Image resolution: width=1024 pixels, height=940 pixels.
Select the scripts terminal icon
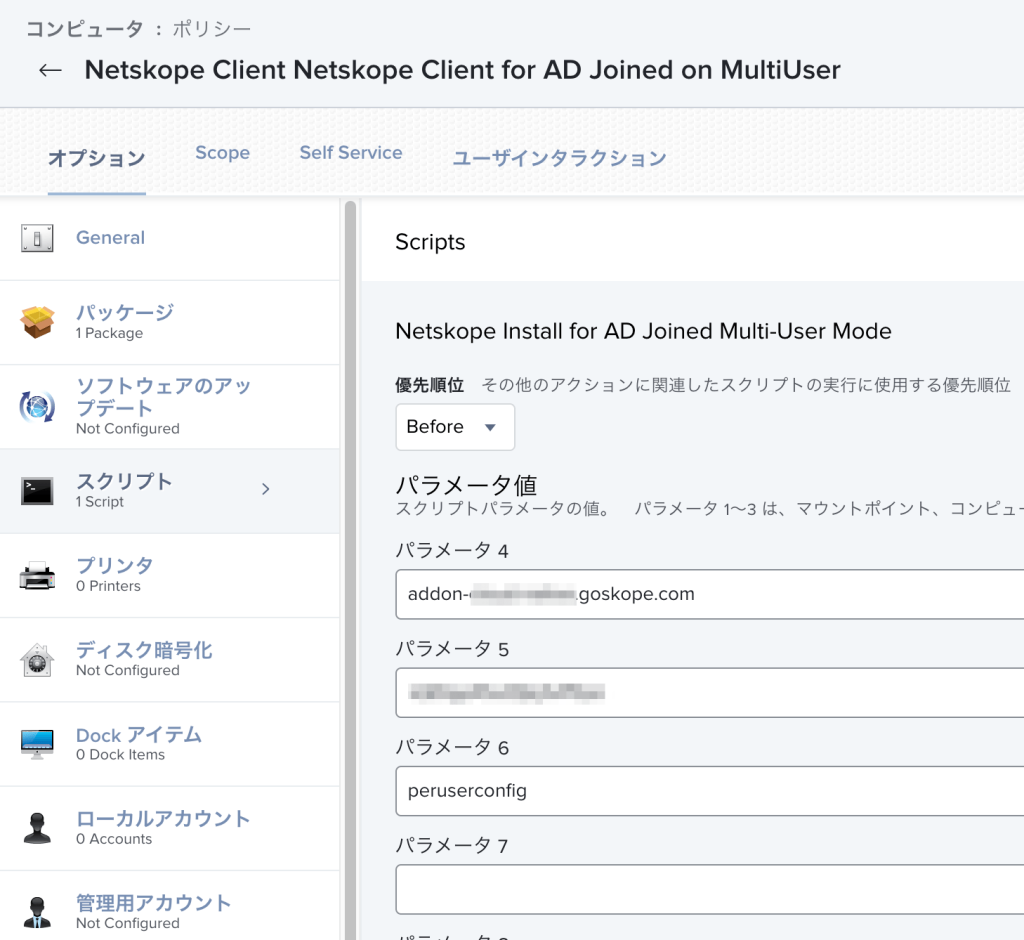(x=37, y=491)
